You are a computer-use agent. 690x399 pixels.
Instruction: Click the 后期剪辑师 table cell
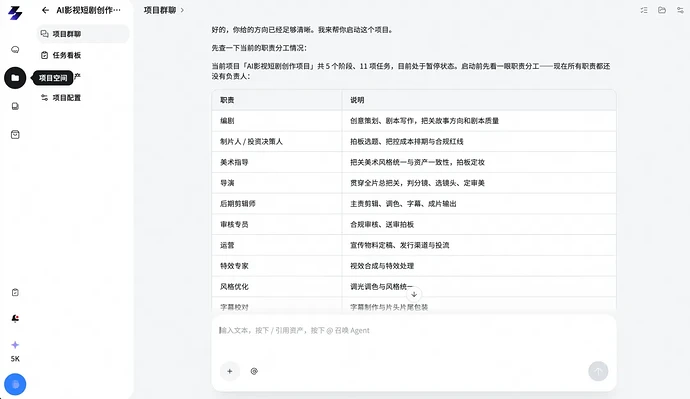(x=277, y=203)
